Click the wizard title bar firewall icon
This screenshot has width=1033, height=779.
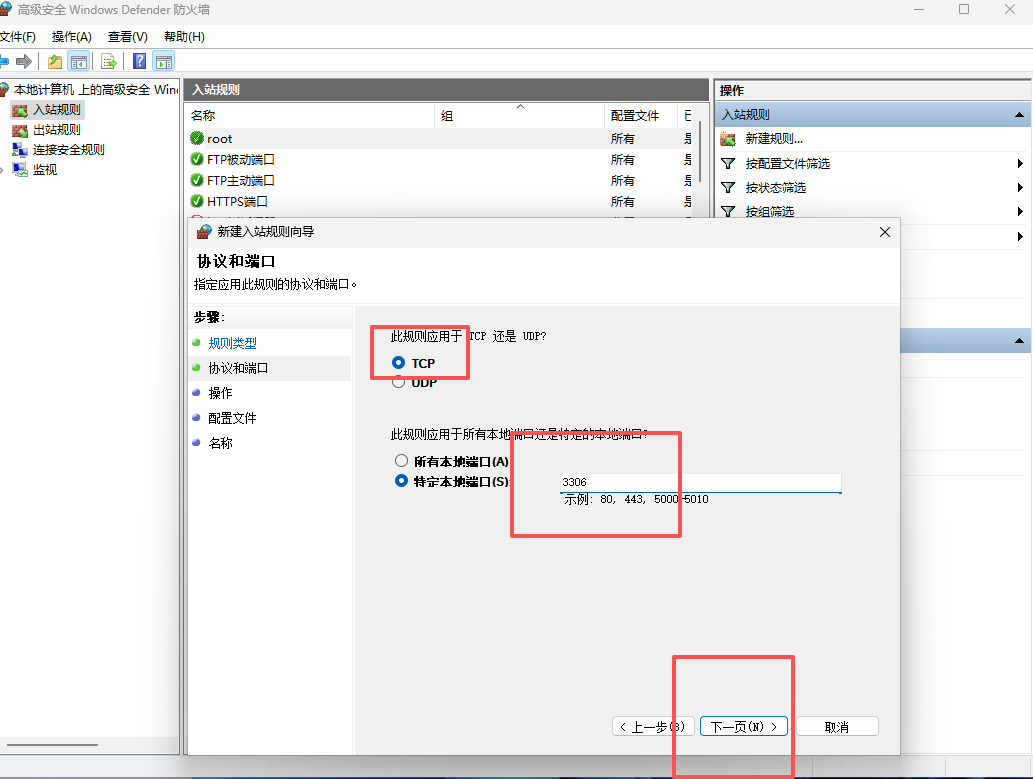coord(204,231)
